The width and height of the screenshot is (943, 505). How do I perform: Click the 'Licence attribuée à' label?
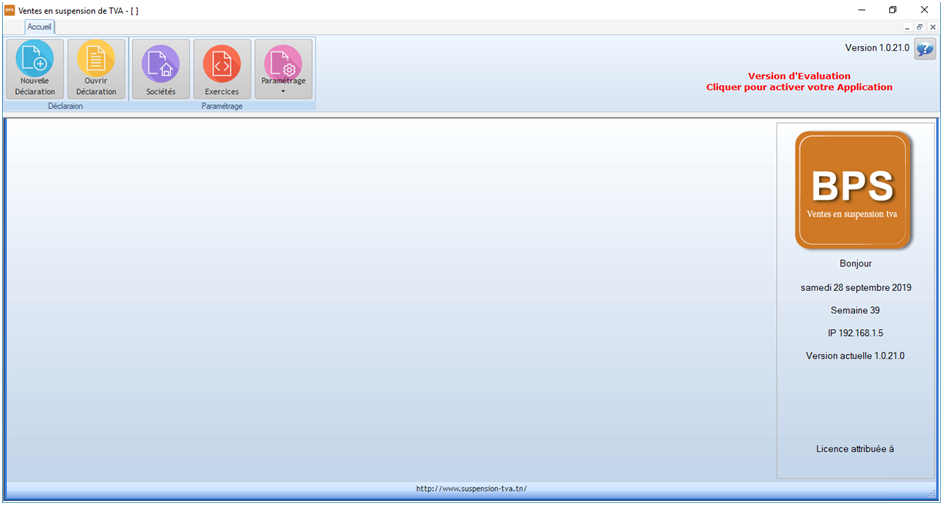855,449
